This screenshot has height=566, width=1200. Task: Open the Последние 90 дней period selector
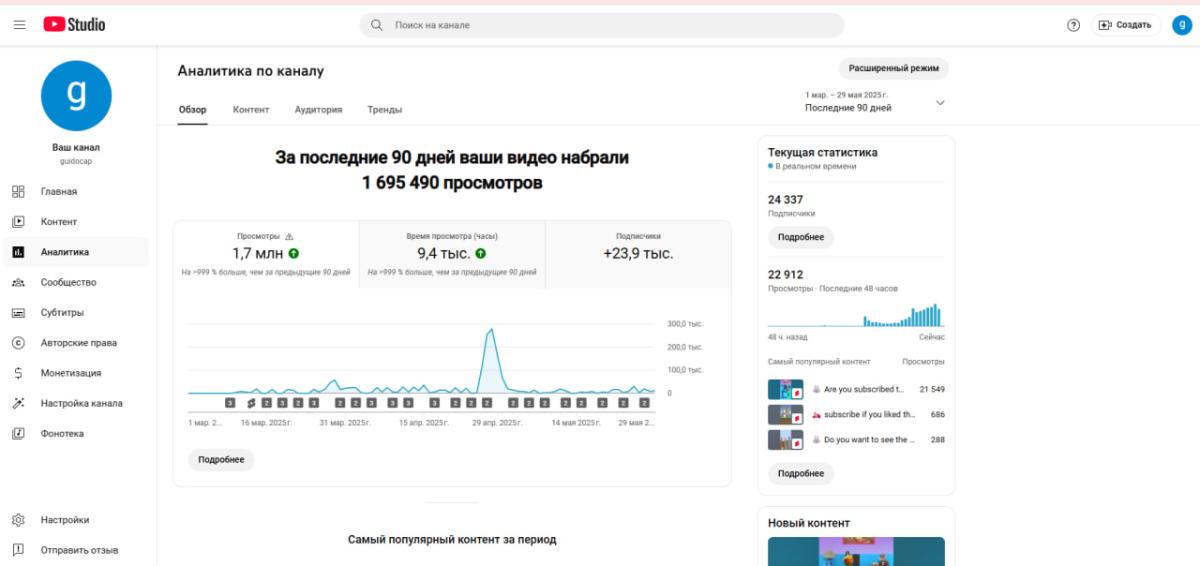pos(875,102)
